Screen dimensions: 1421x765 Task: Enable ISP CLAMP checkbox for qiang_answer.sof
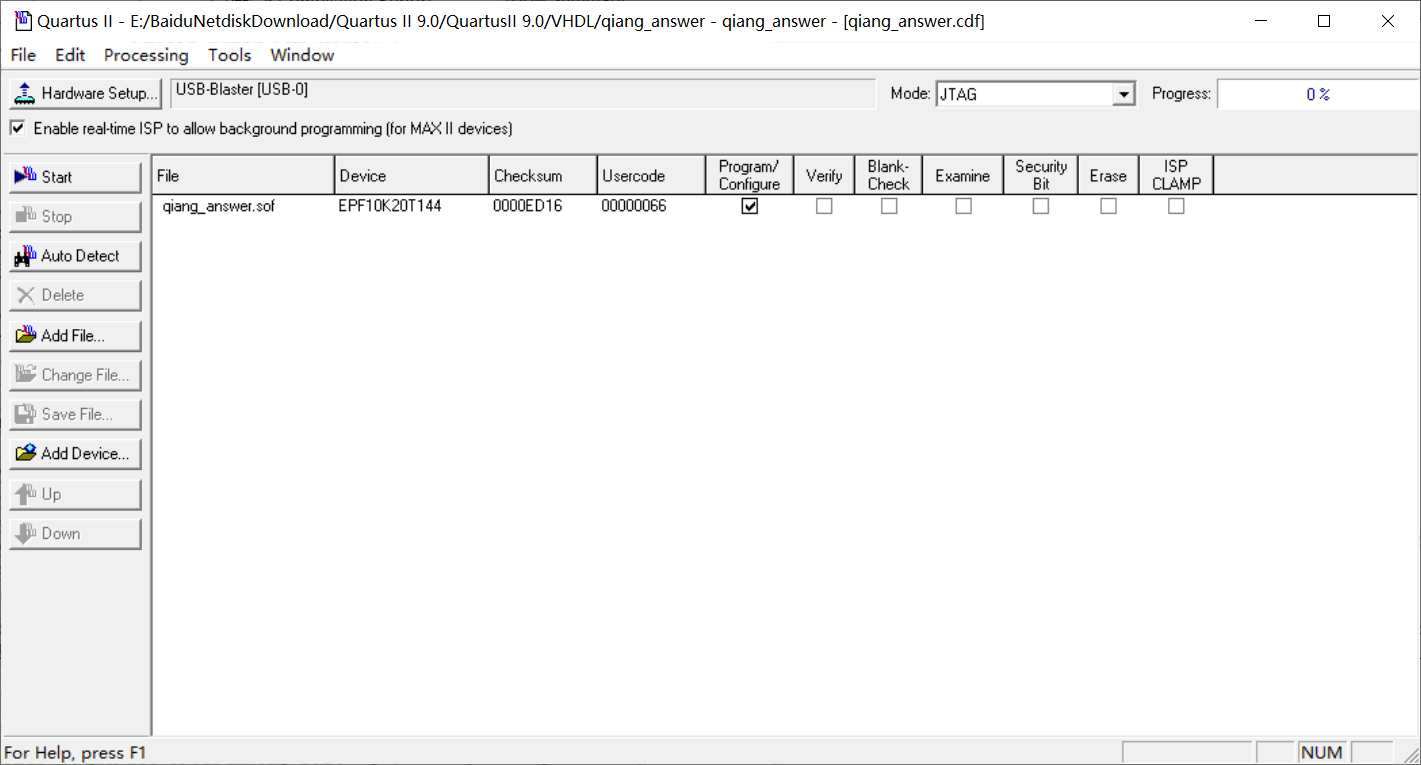point(1176,206)
